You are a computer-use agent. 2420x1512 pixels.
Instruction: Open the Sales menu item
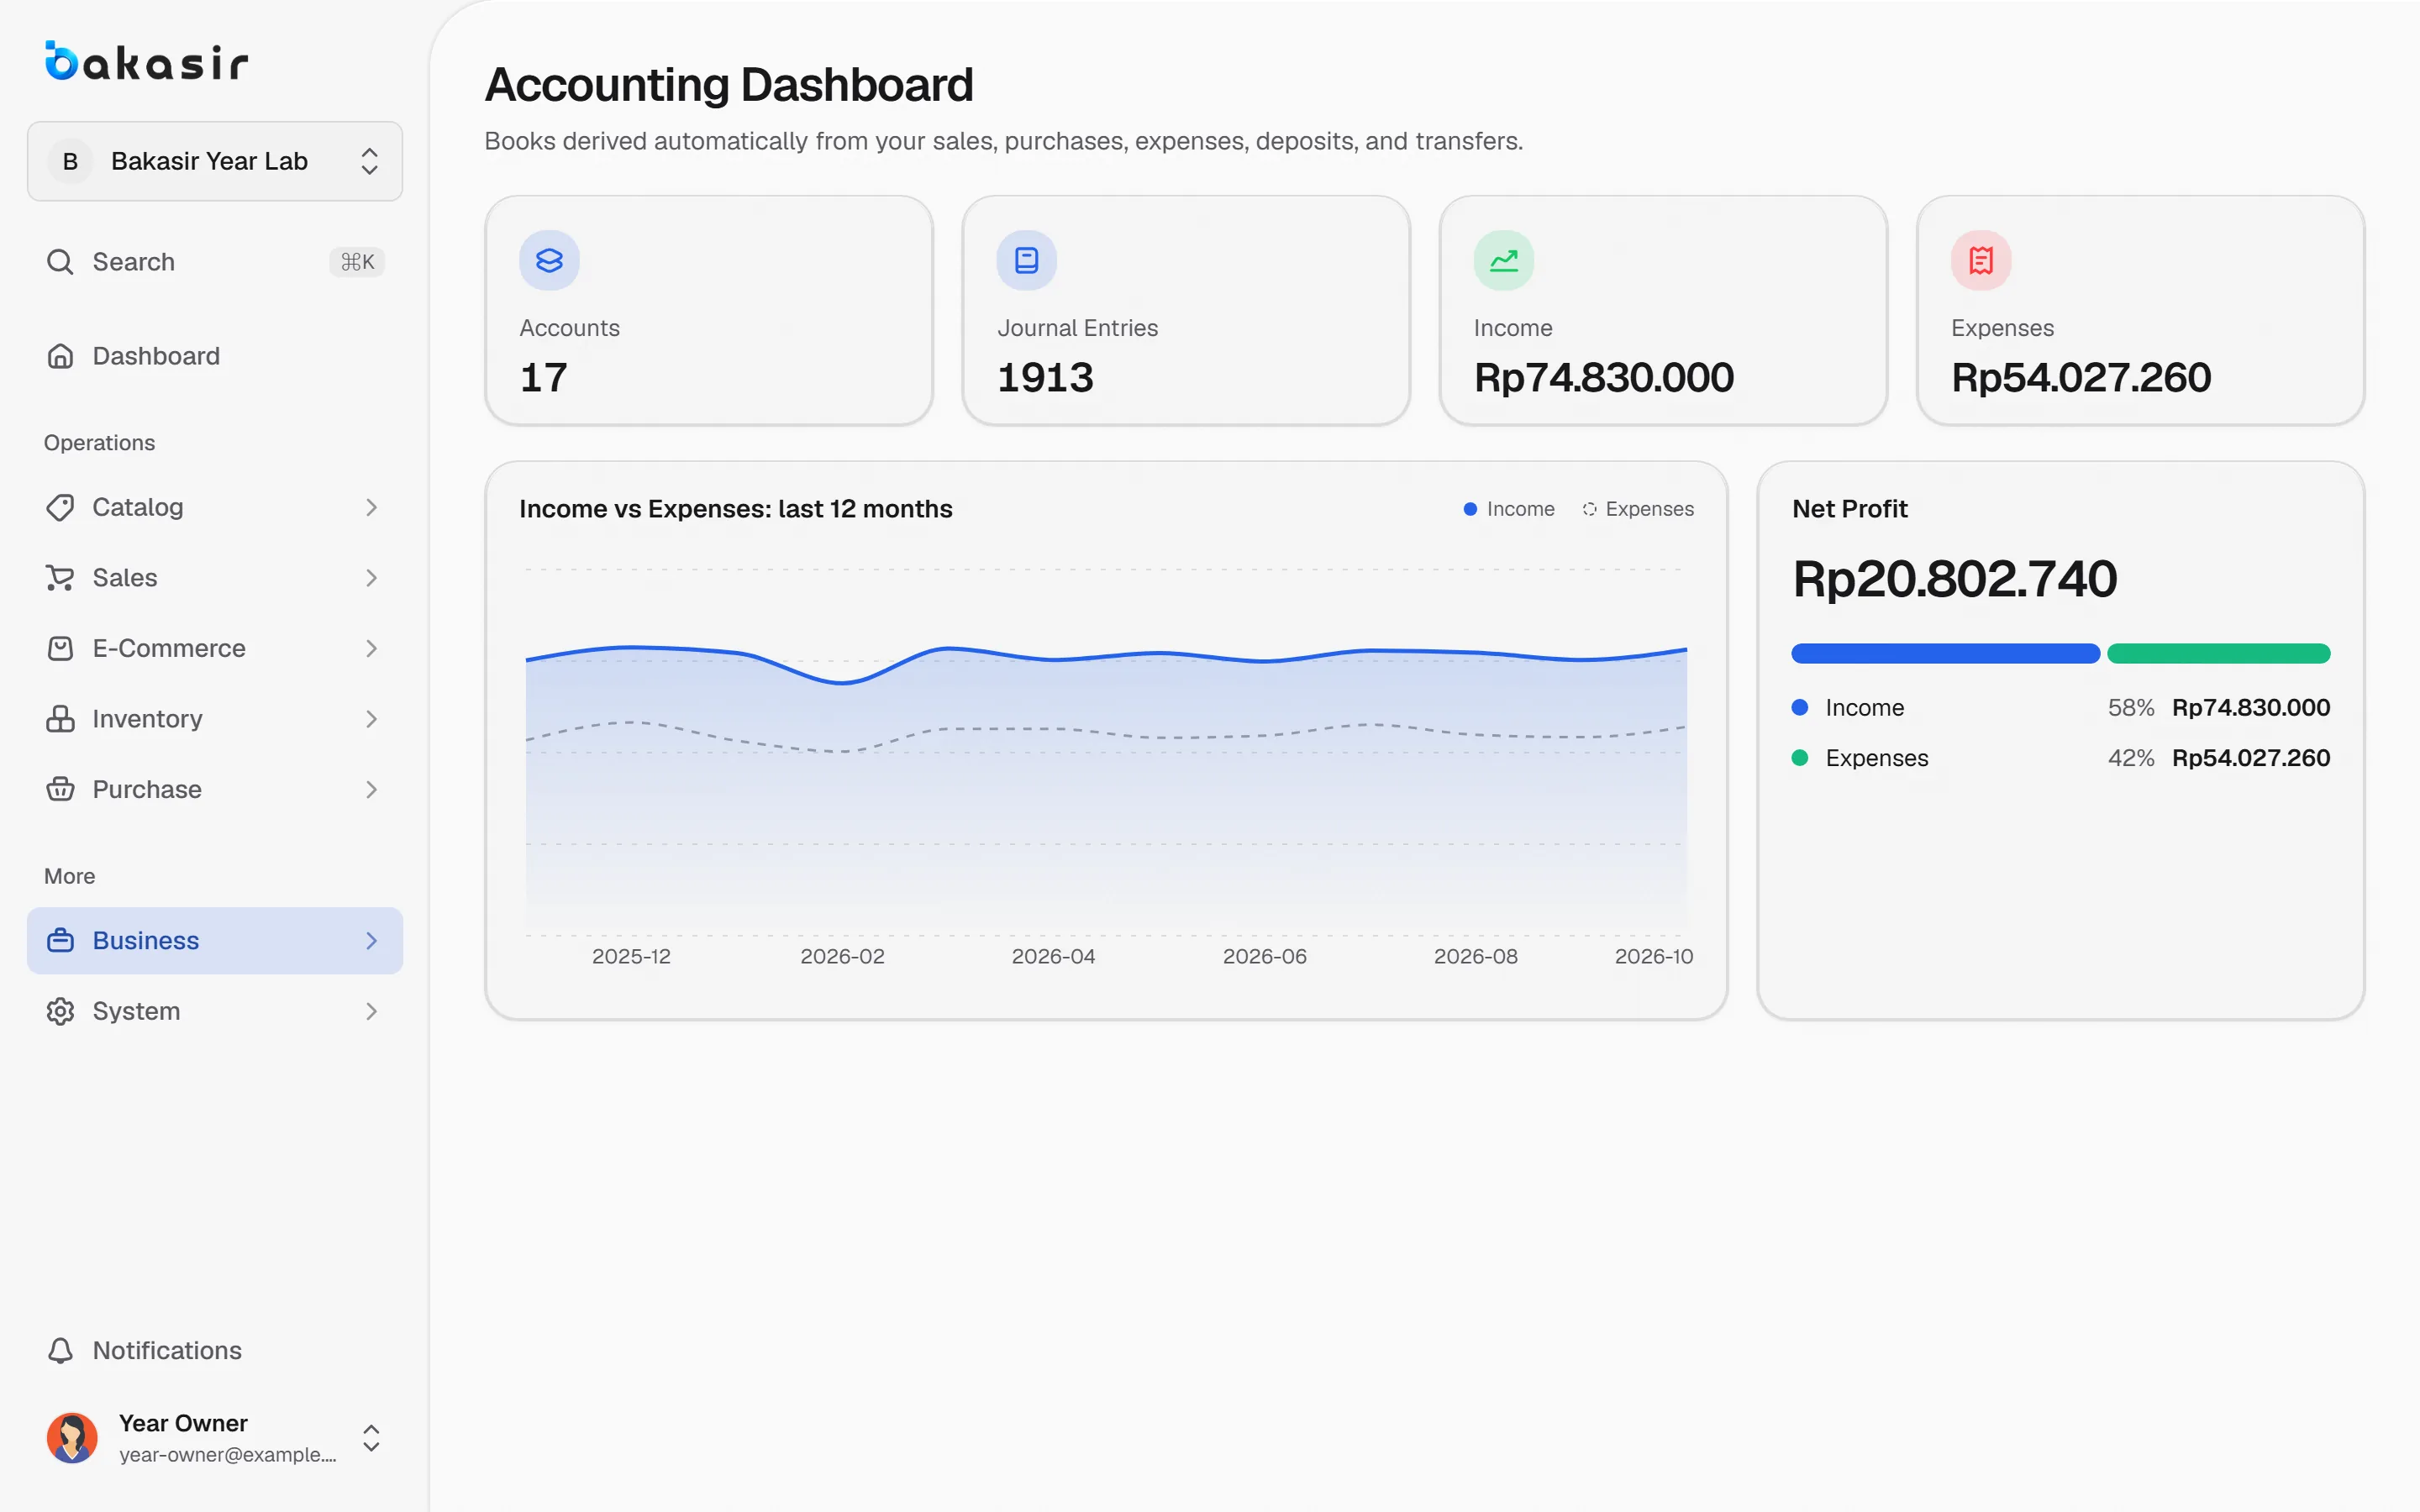215,578
